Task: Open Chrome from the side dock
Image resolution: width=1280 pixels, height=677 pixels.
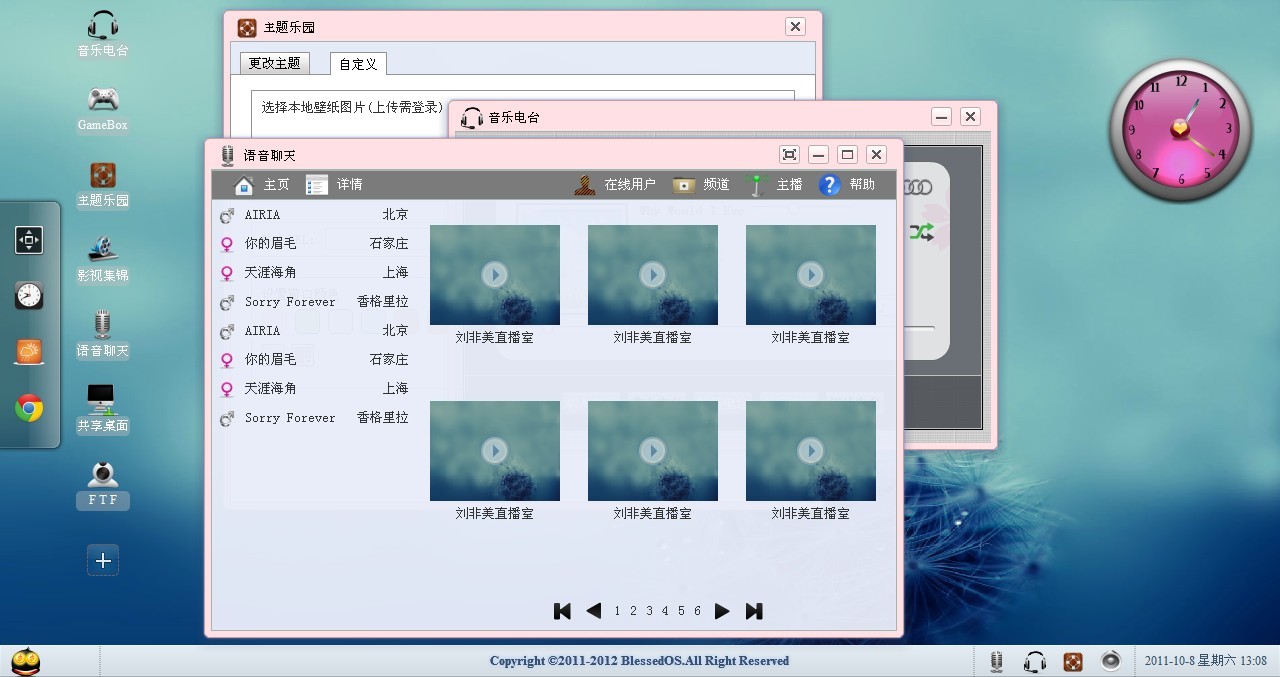Action: click(x=29, y=408)
